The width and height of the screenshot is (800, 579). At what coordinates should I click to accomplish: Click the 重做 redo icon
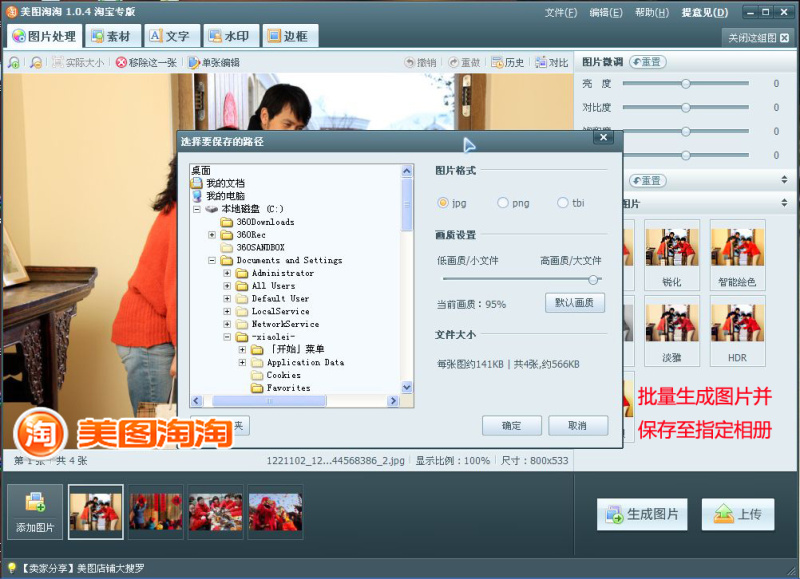pos(453,62)
